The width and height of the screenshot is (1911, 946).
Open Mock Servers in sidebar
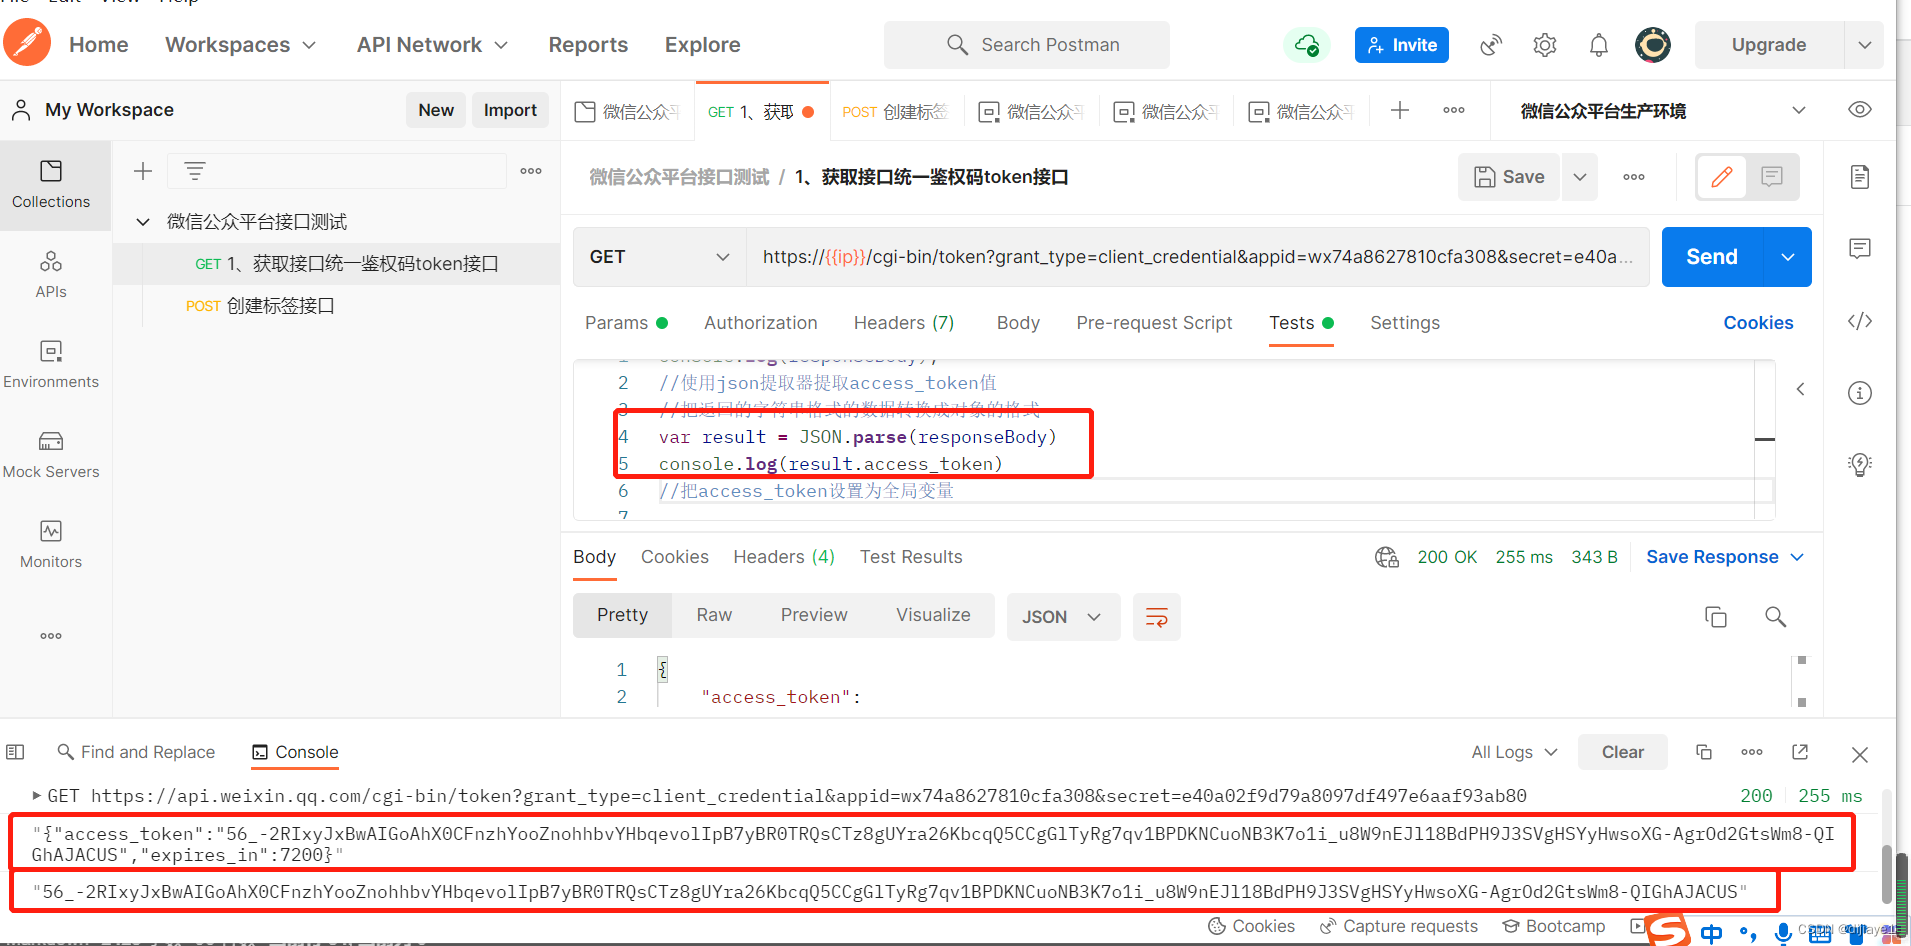click(x=51, y=455)
